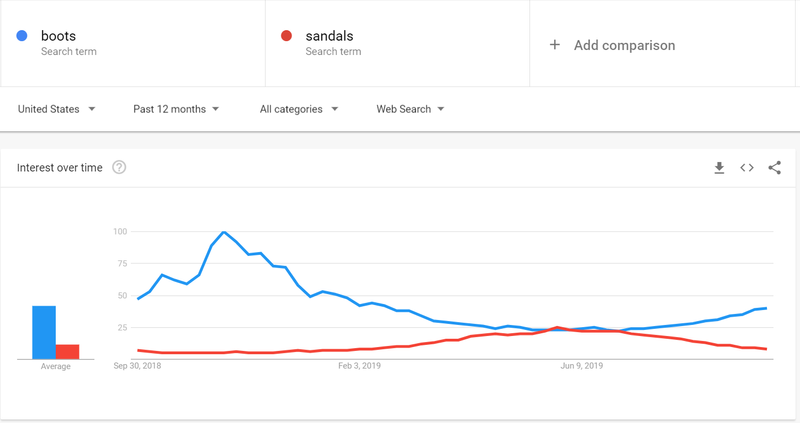Download the Interest over time data
The width and height of the screenshot is (800, 423).
point(719,168)
